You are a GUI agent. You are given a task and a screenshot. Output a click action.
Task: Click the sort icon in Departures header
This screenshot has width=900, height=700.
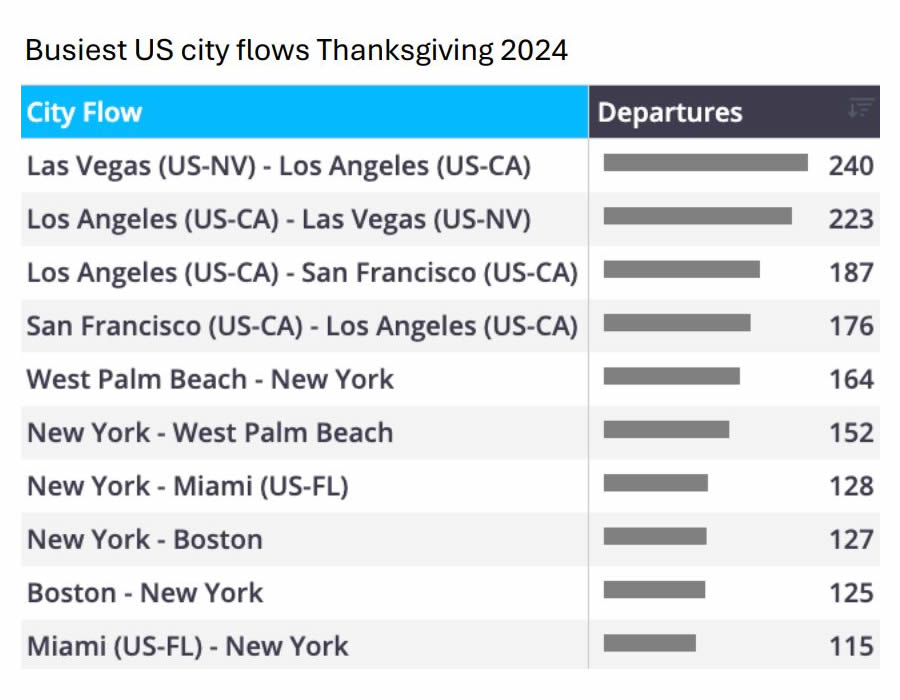pyautogui.click(x=860, y=109)
